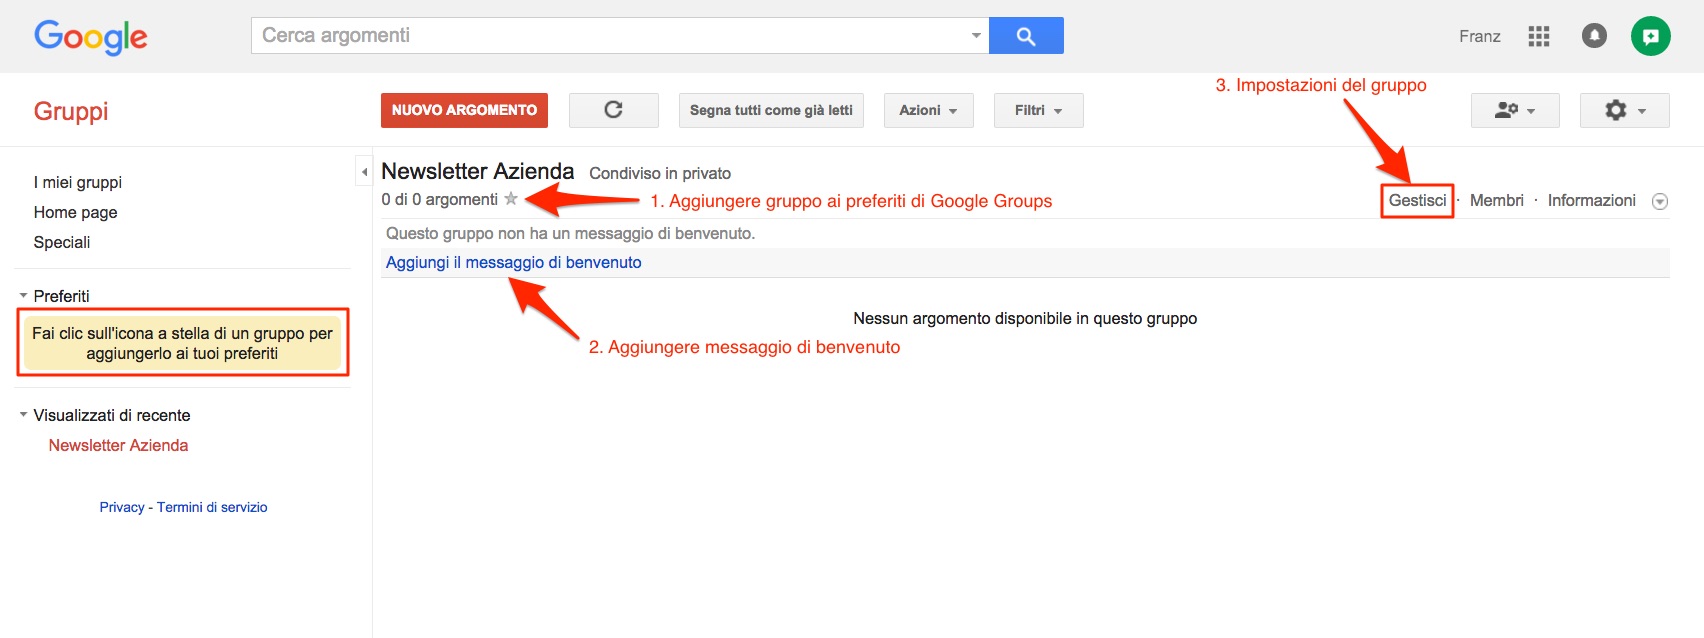Expand search options dropdown arrow
The width and height of the screenshot is (1704, 638).
(x=976, y=36)
